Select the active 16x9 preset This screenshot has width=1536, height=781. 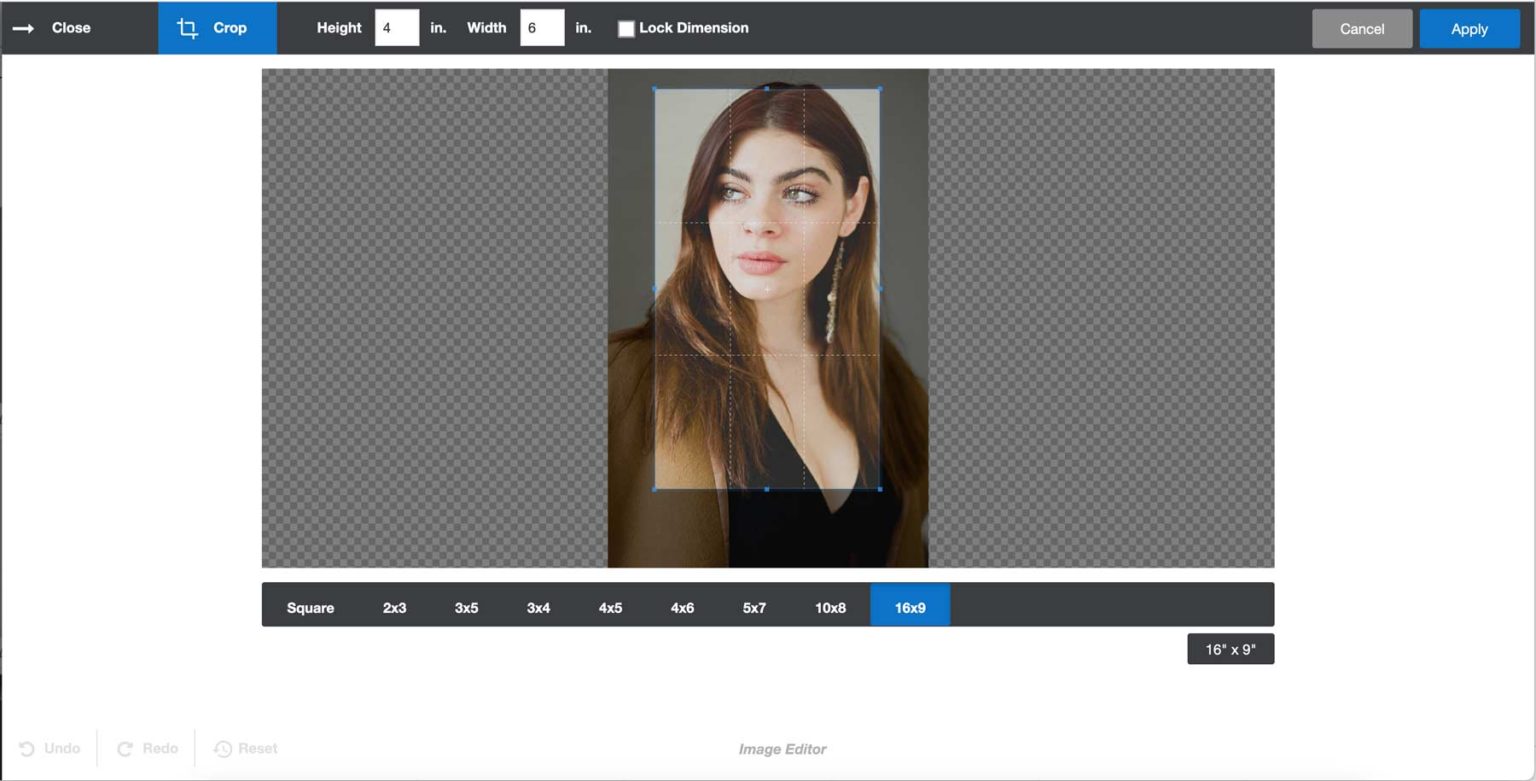(x=909, y=606)
